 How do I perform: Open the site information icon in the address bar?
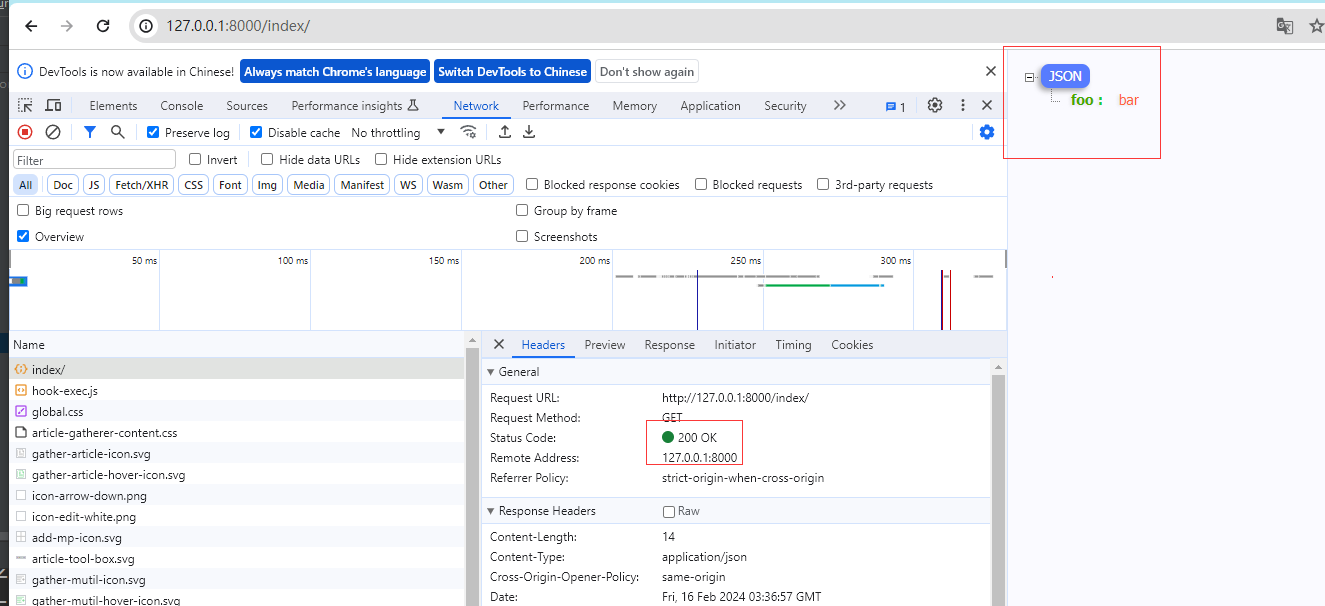146,26
